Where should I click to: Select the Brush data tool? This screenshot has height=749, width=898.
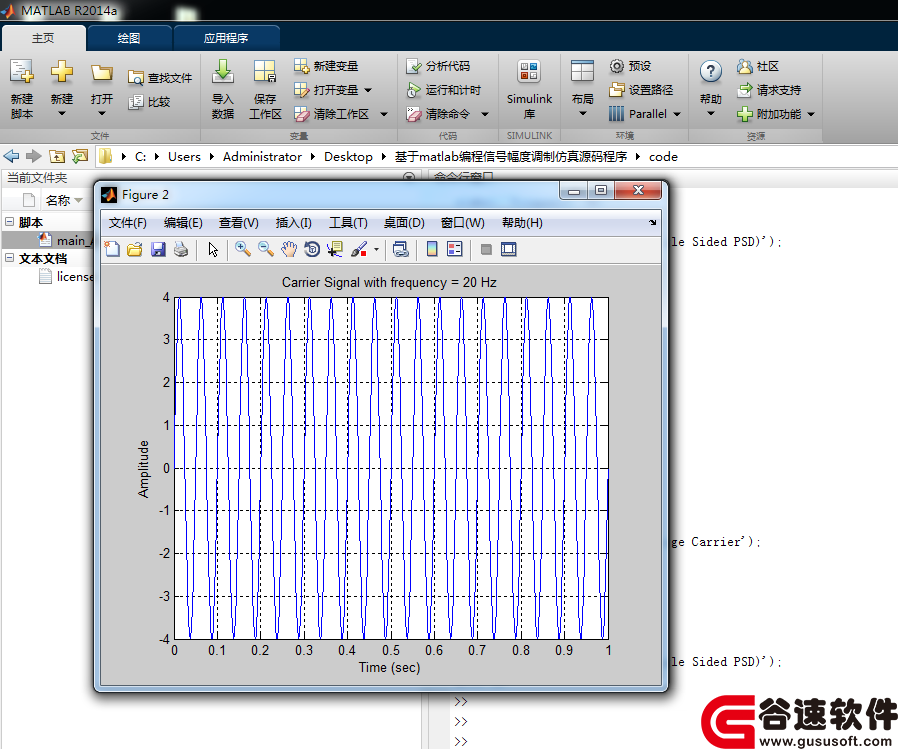359,249
